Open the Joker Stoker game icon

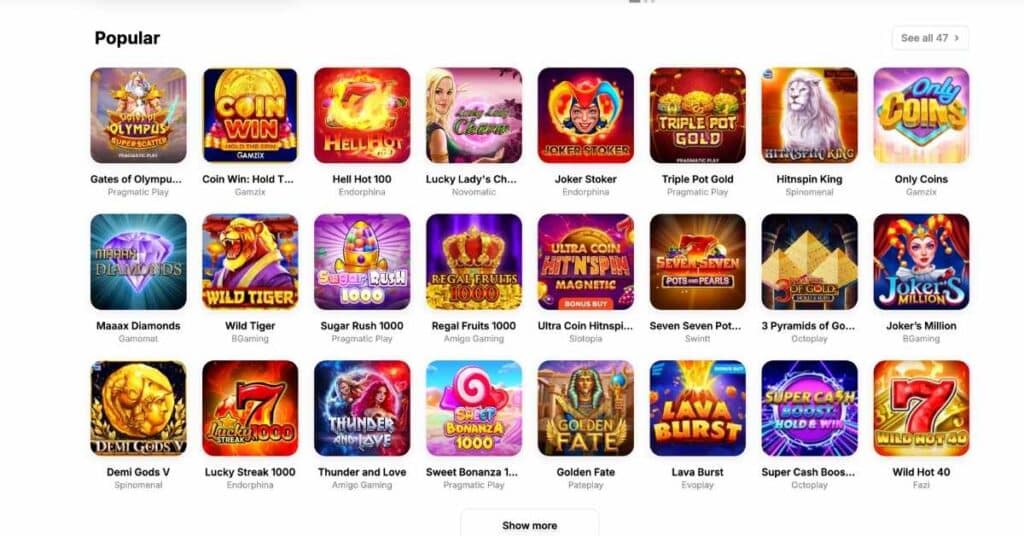pos(586,116)
